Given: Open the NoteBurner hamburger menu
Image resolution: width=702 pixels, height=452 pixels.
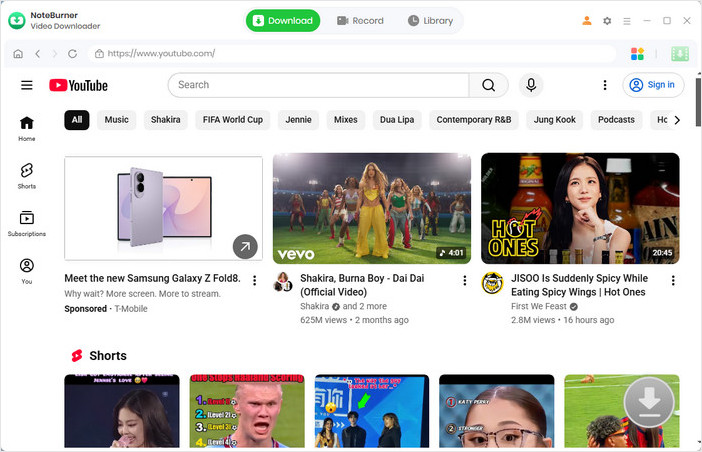Looking at the screenshot, I should (x=627, y=21).
